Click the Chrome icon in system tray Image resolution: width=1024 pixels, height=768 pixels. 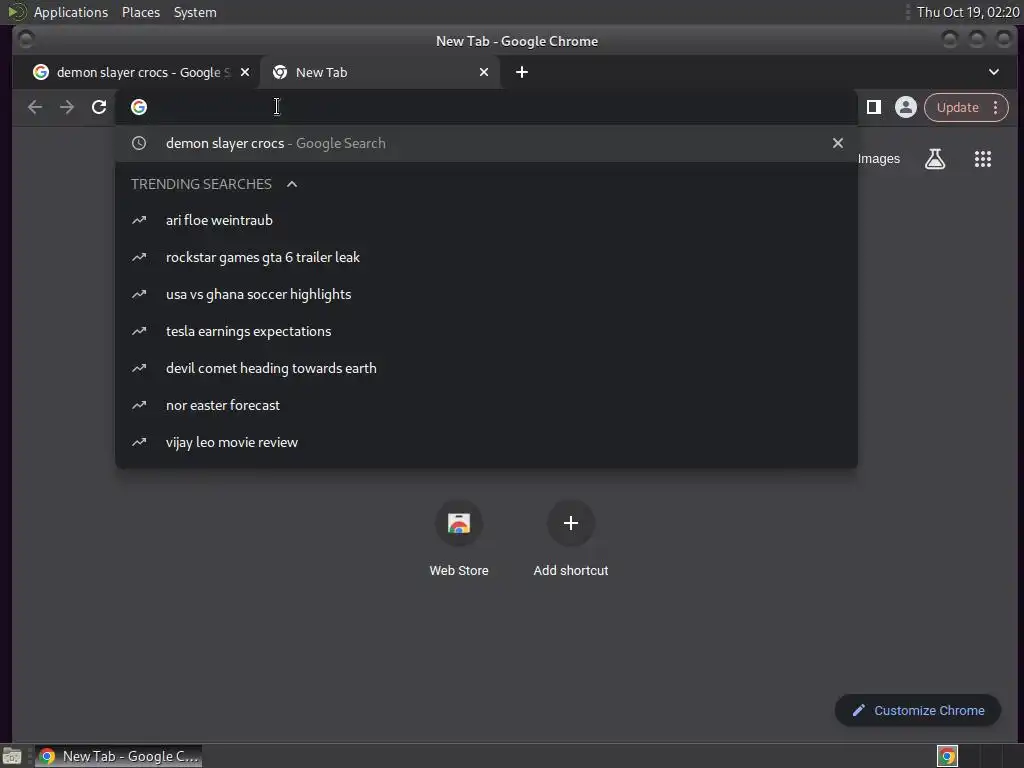click(x=947, y=756)
